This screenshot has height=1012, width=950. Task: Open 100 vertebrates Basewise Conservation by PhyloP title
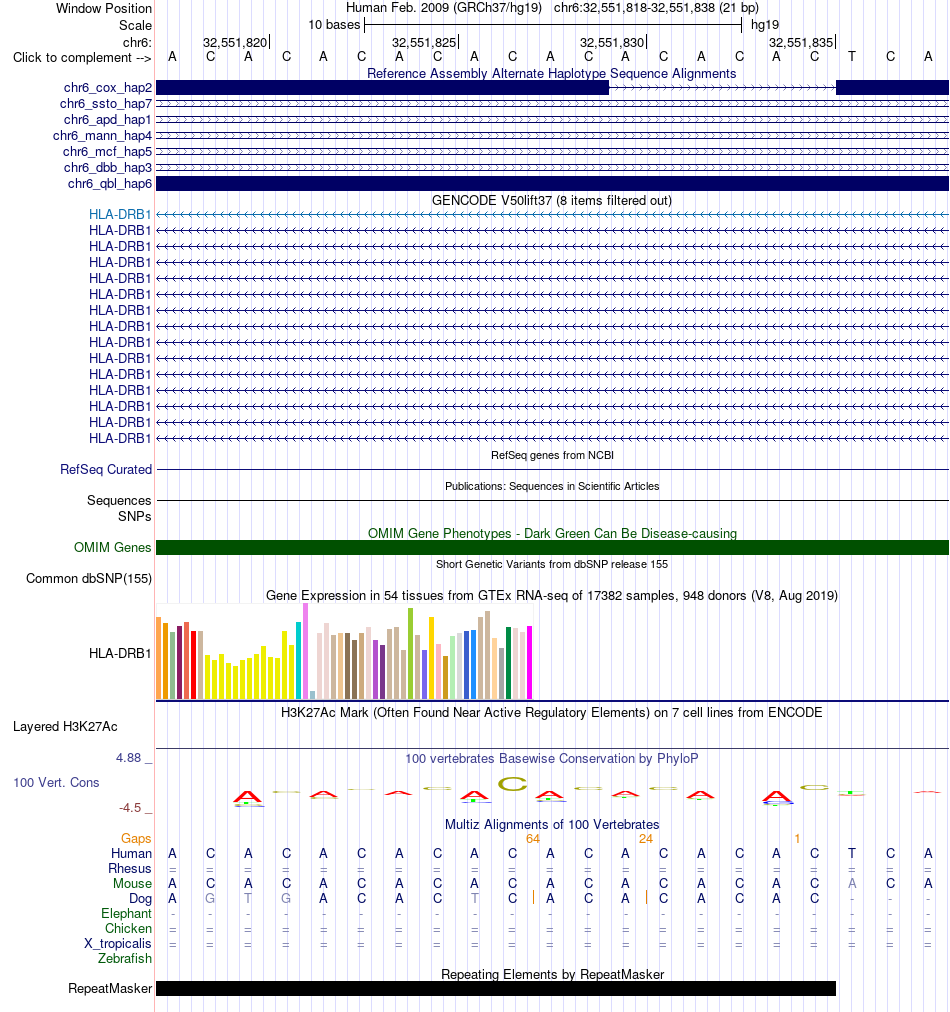tap(552, 759)
